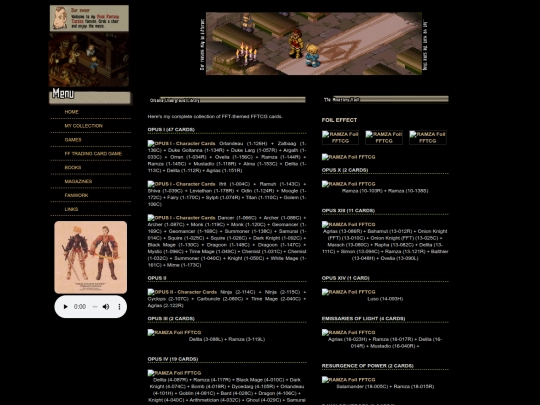Click the complete collection intro sentence

point(215,116)
